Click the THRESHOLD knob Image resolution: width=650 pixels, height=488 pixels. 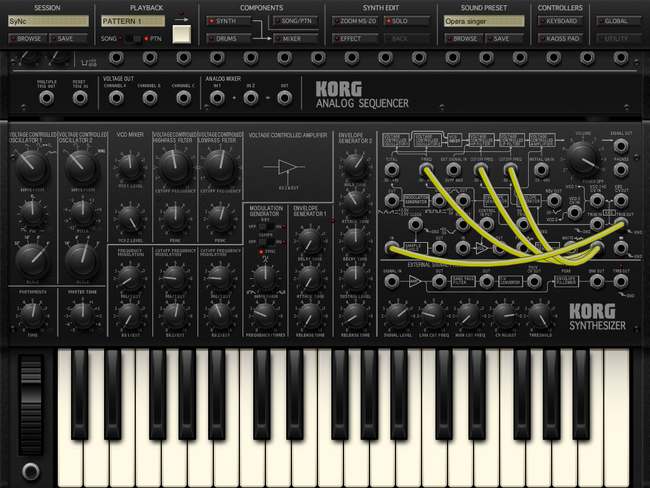click(540, 316)
